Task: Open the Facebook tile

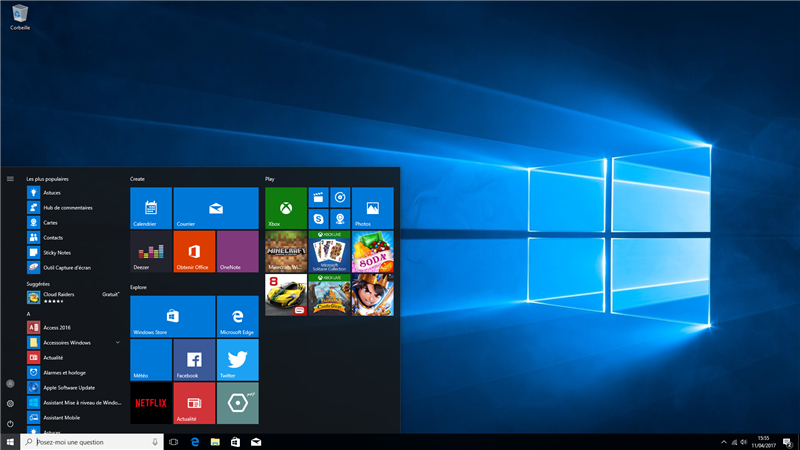Action: click(194, 360)
